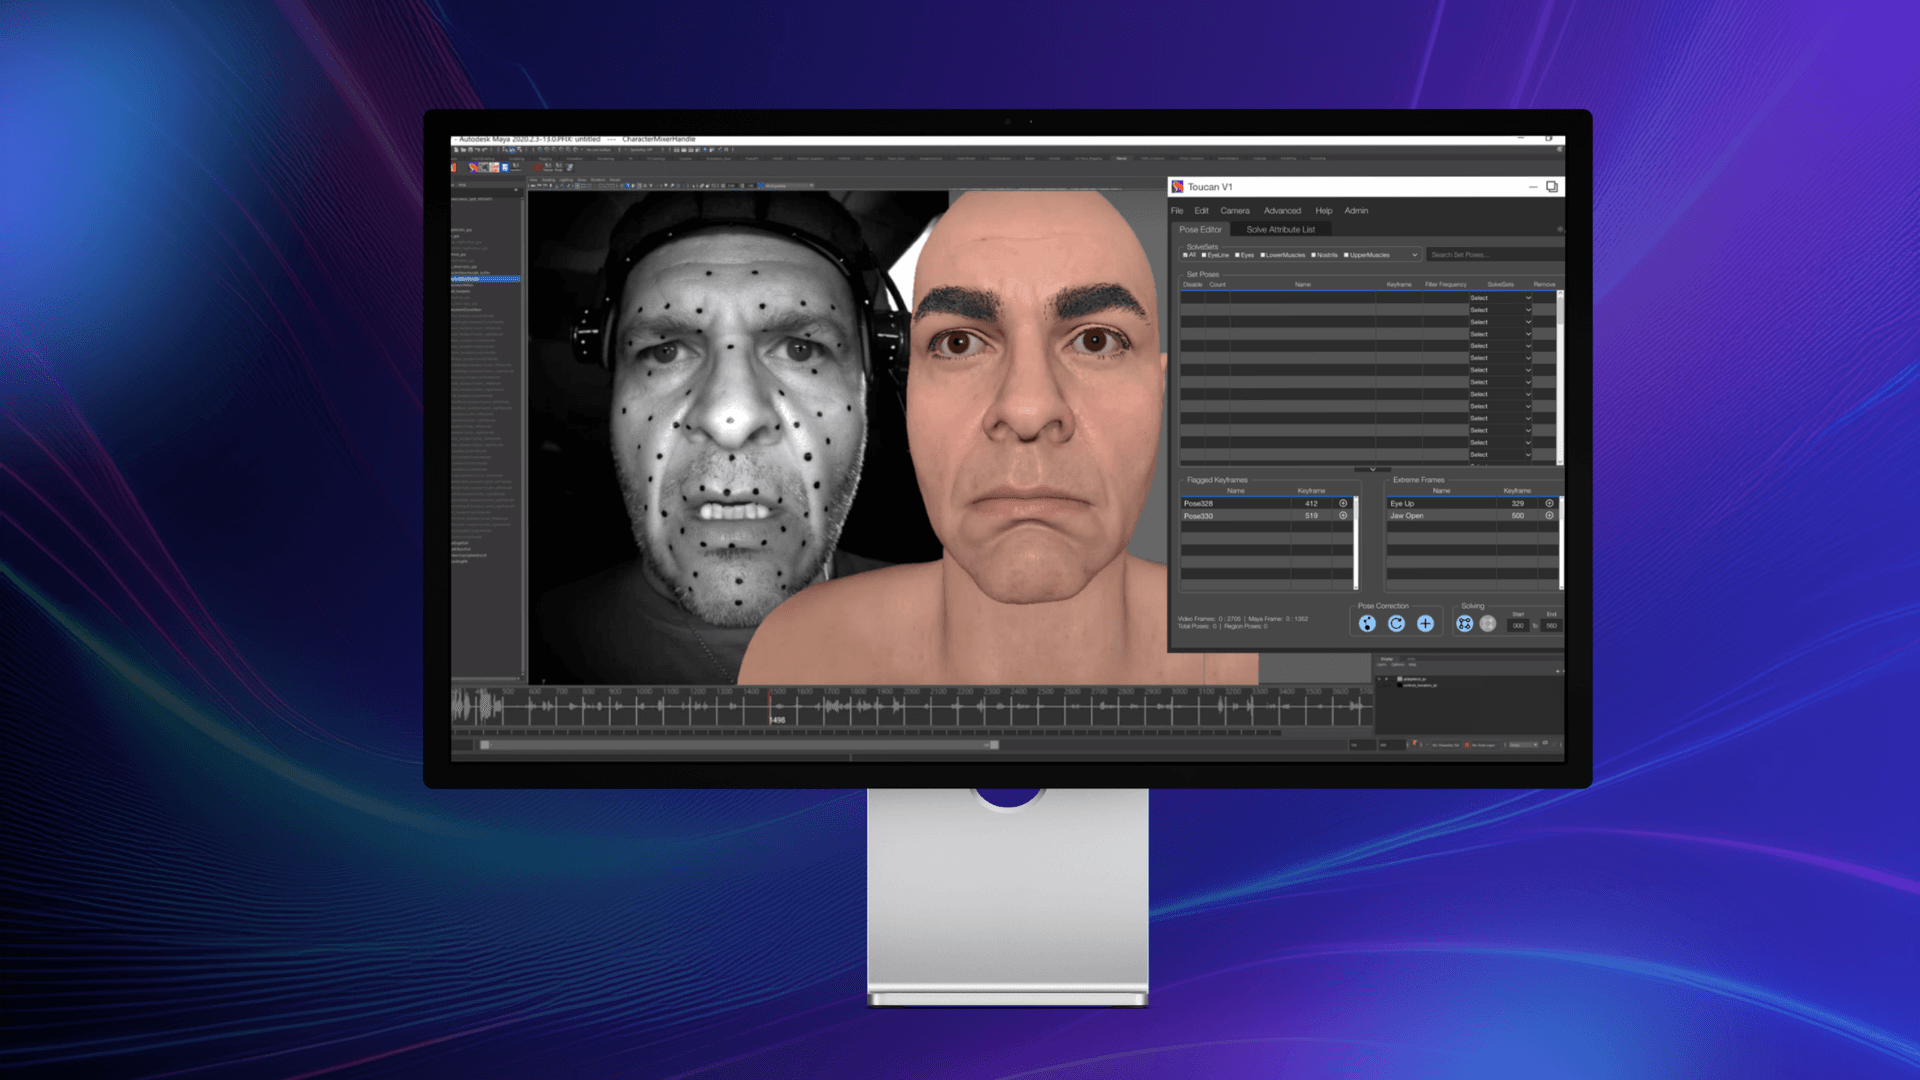1920x1080 pixels.
Task: Click the plus icon next to Pose328
Action: point(1343,503)
